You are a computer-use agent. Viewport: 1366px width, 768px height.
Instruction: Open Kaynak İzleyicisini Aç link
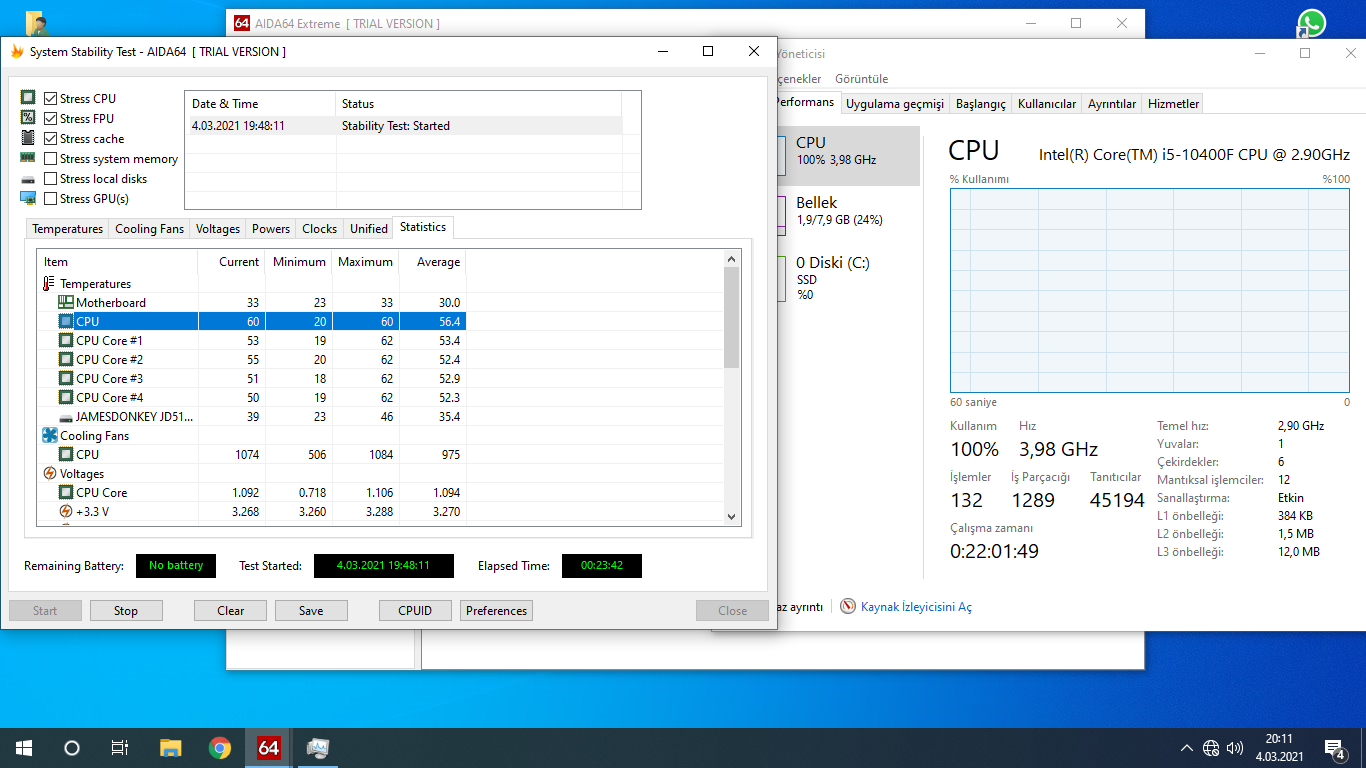(x=916, y=607)
